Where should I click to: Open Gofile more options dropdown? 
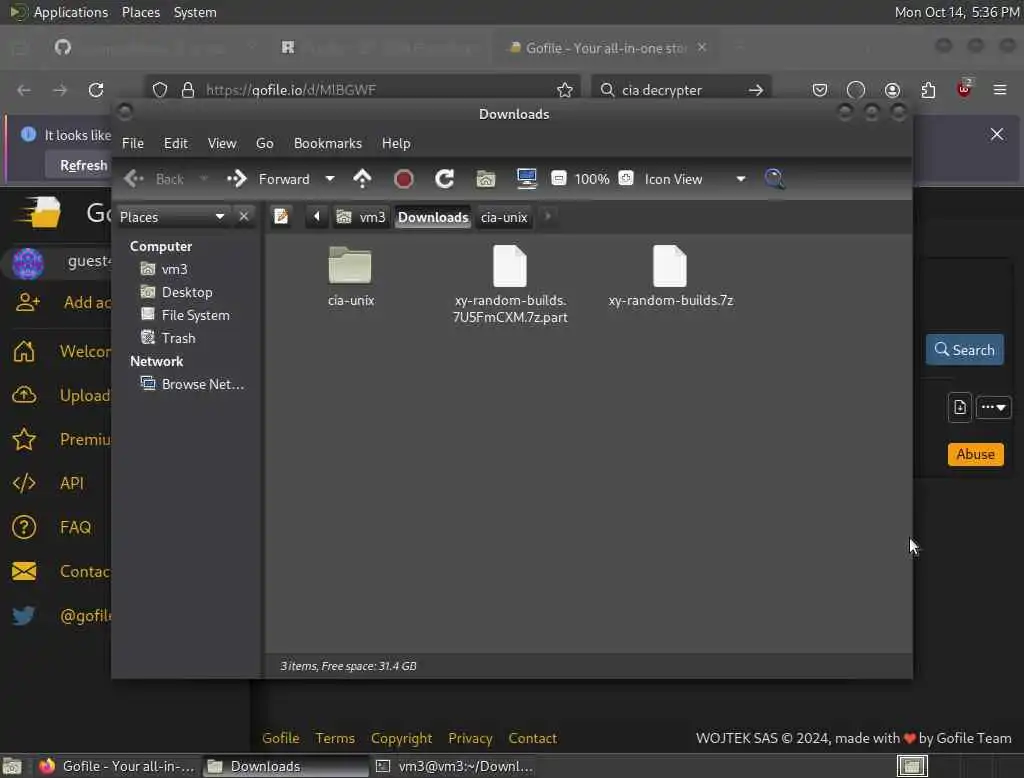[x=993, y=407]
